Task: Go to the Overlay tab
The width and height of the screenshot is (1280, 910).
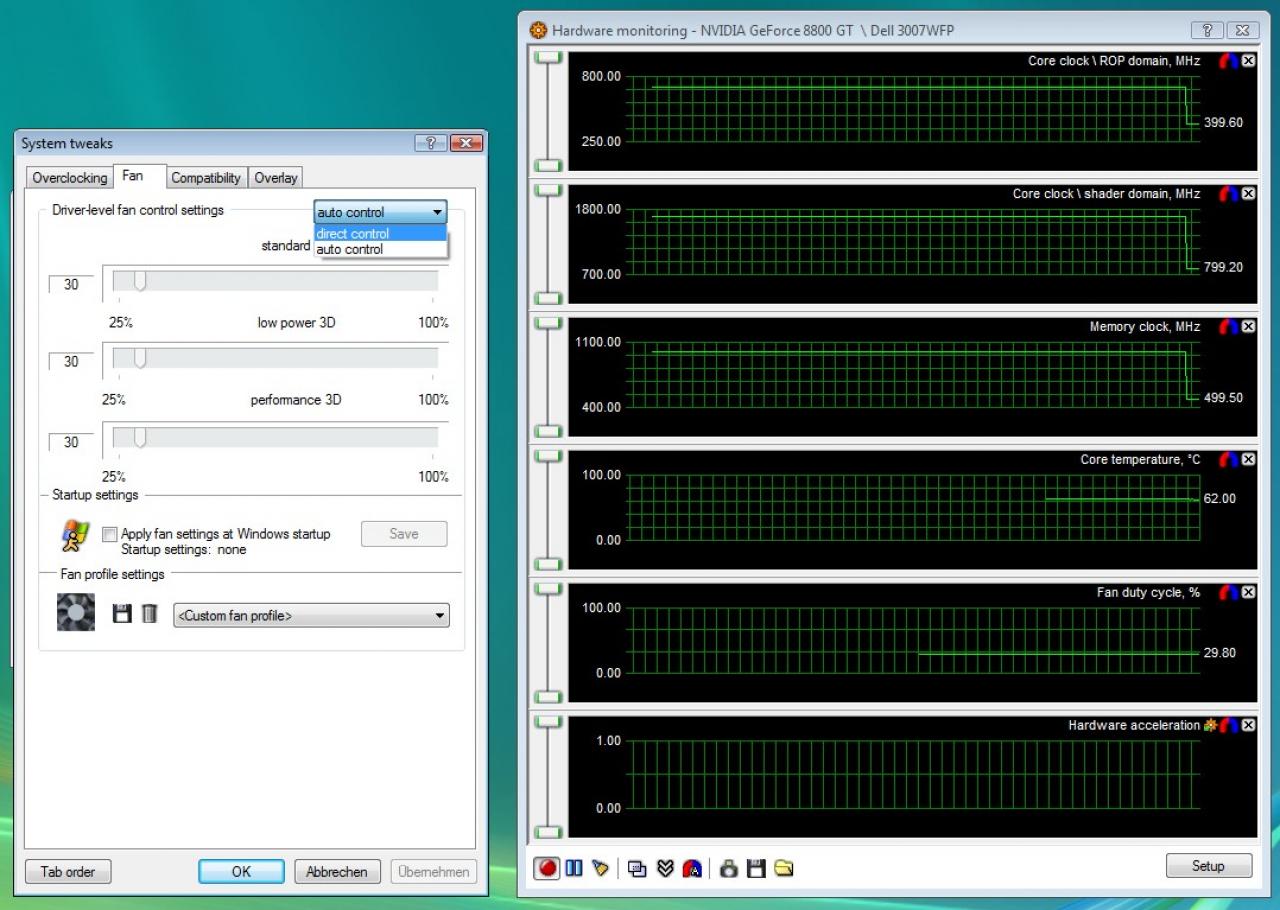Action: click(275, 178)
